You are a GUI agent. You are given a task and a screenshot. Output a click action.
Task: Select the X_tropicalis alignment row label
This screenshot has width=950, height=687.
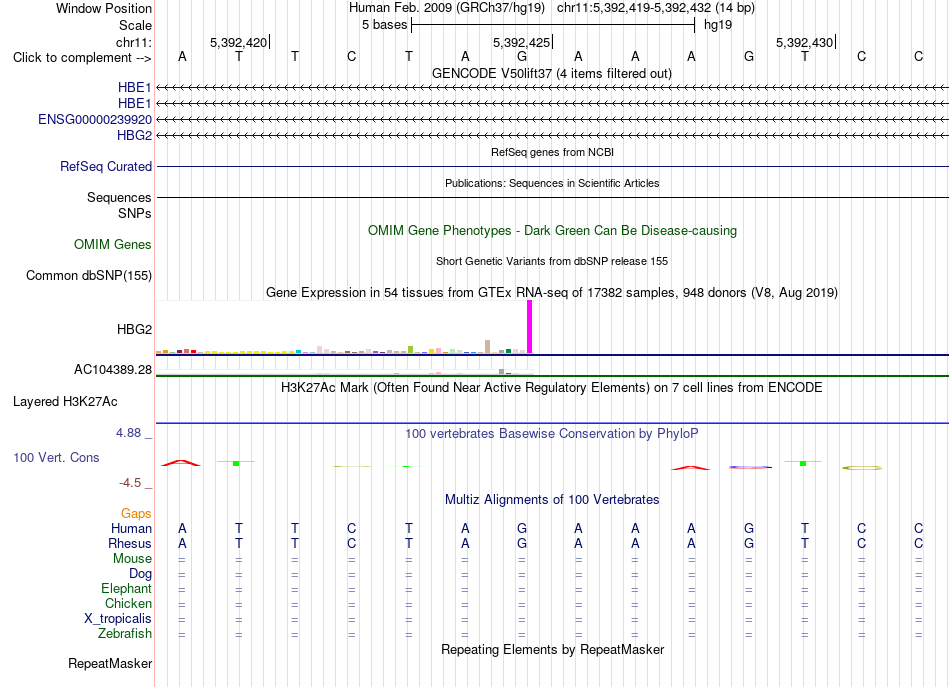coord(118,619)
